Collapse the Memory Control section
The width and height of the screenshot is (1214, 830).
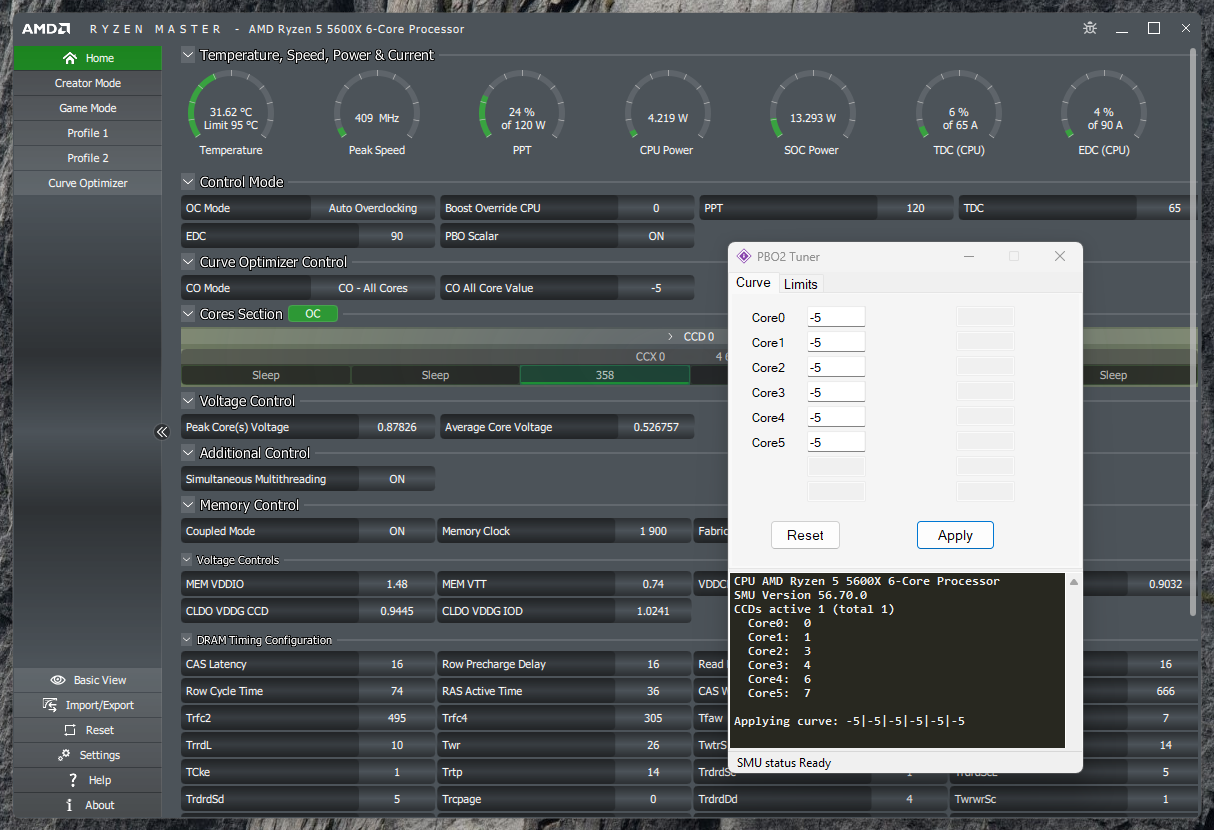point(188,505)
